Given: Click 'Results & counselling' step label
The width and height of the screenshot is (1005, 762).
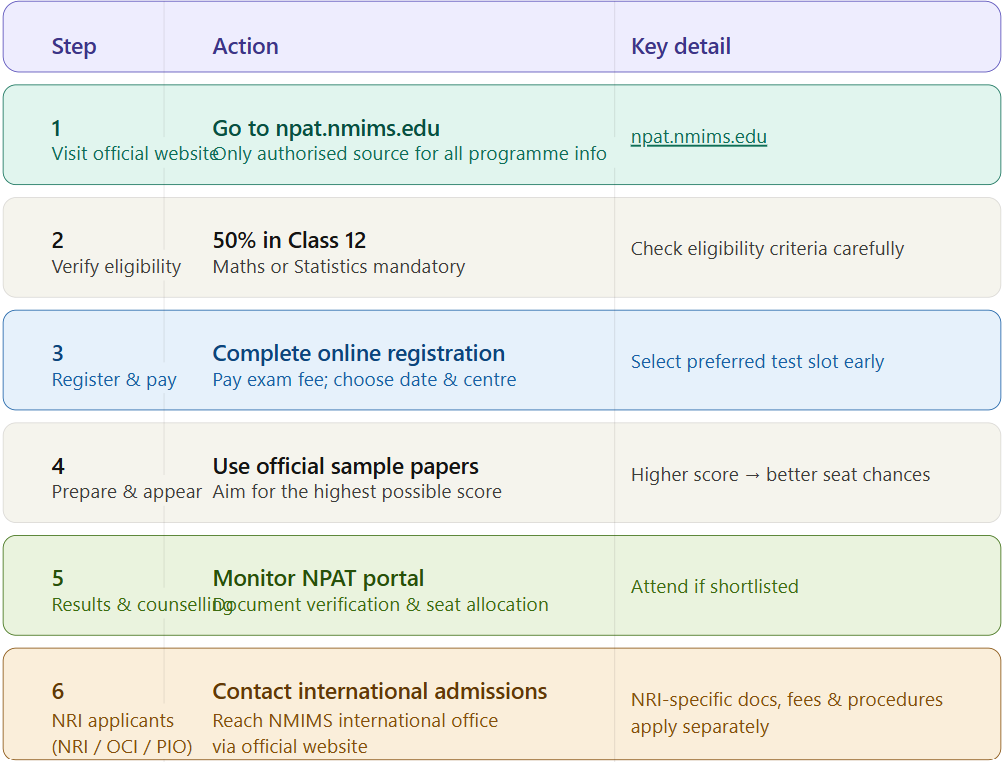Looking at the screenshot, I should tap(142, 604).
